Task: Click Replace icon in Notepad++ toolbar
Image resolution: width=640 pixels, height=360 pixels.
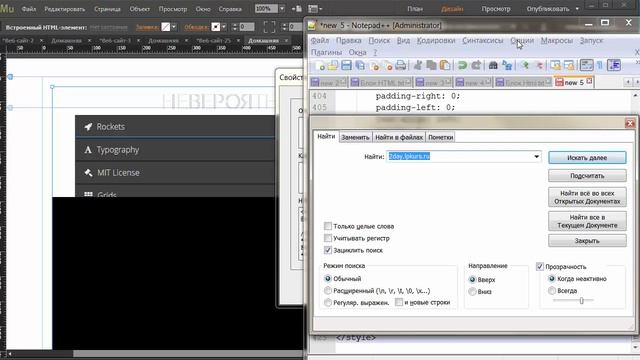Action: pos(507,65)
